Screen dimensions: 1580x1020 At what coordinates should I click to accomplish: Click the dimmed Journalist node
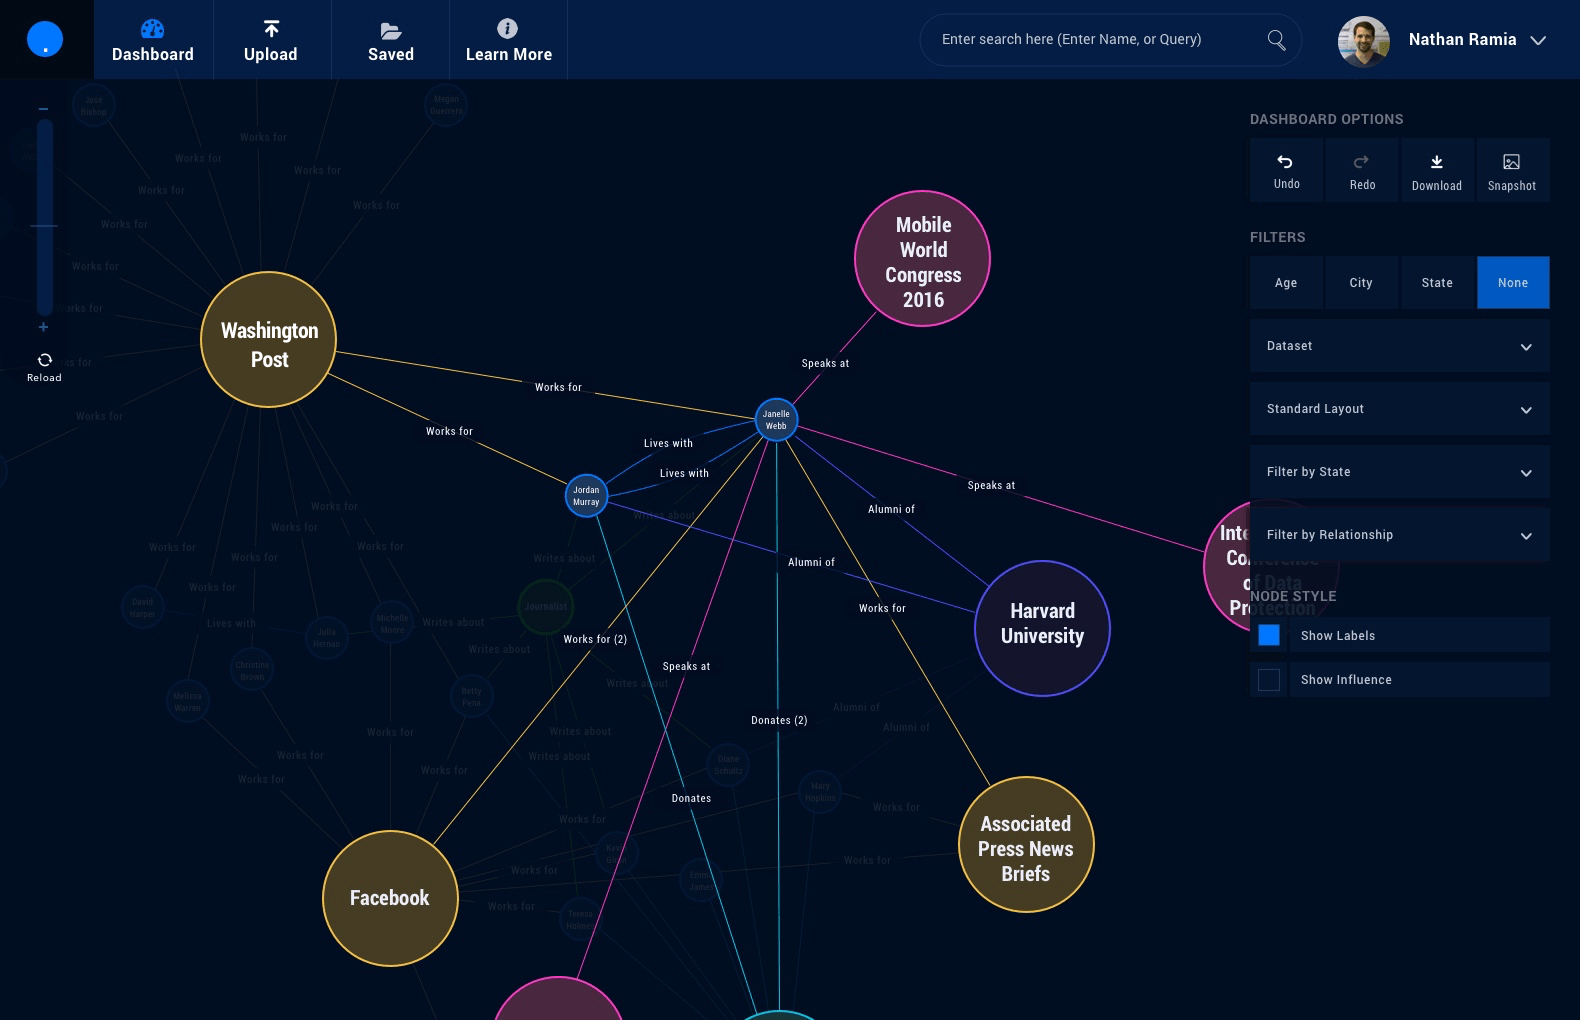[546, 607]
